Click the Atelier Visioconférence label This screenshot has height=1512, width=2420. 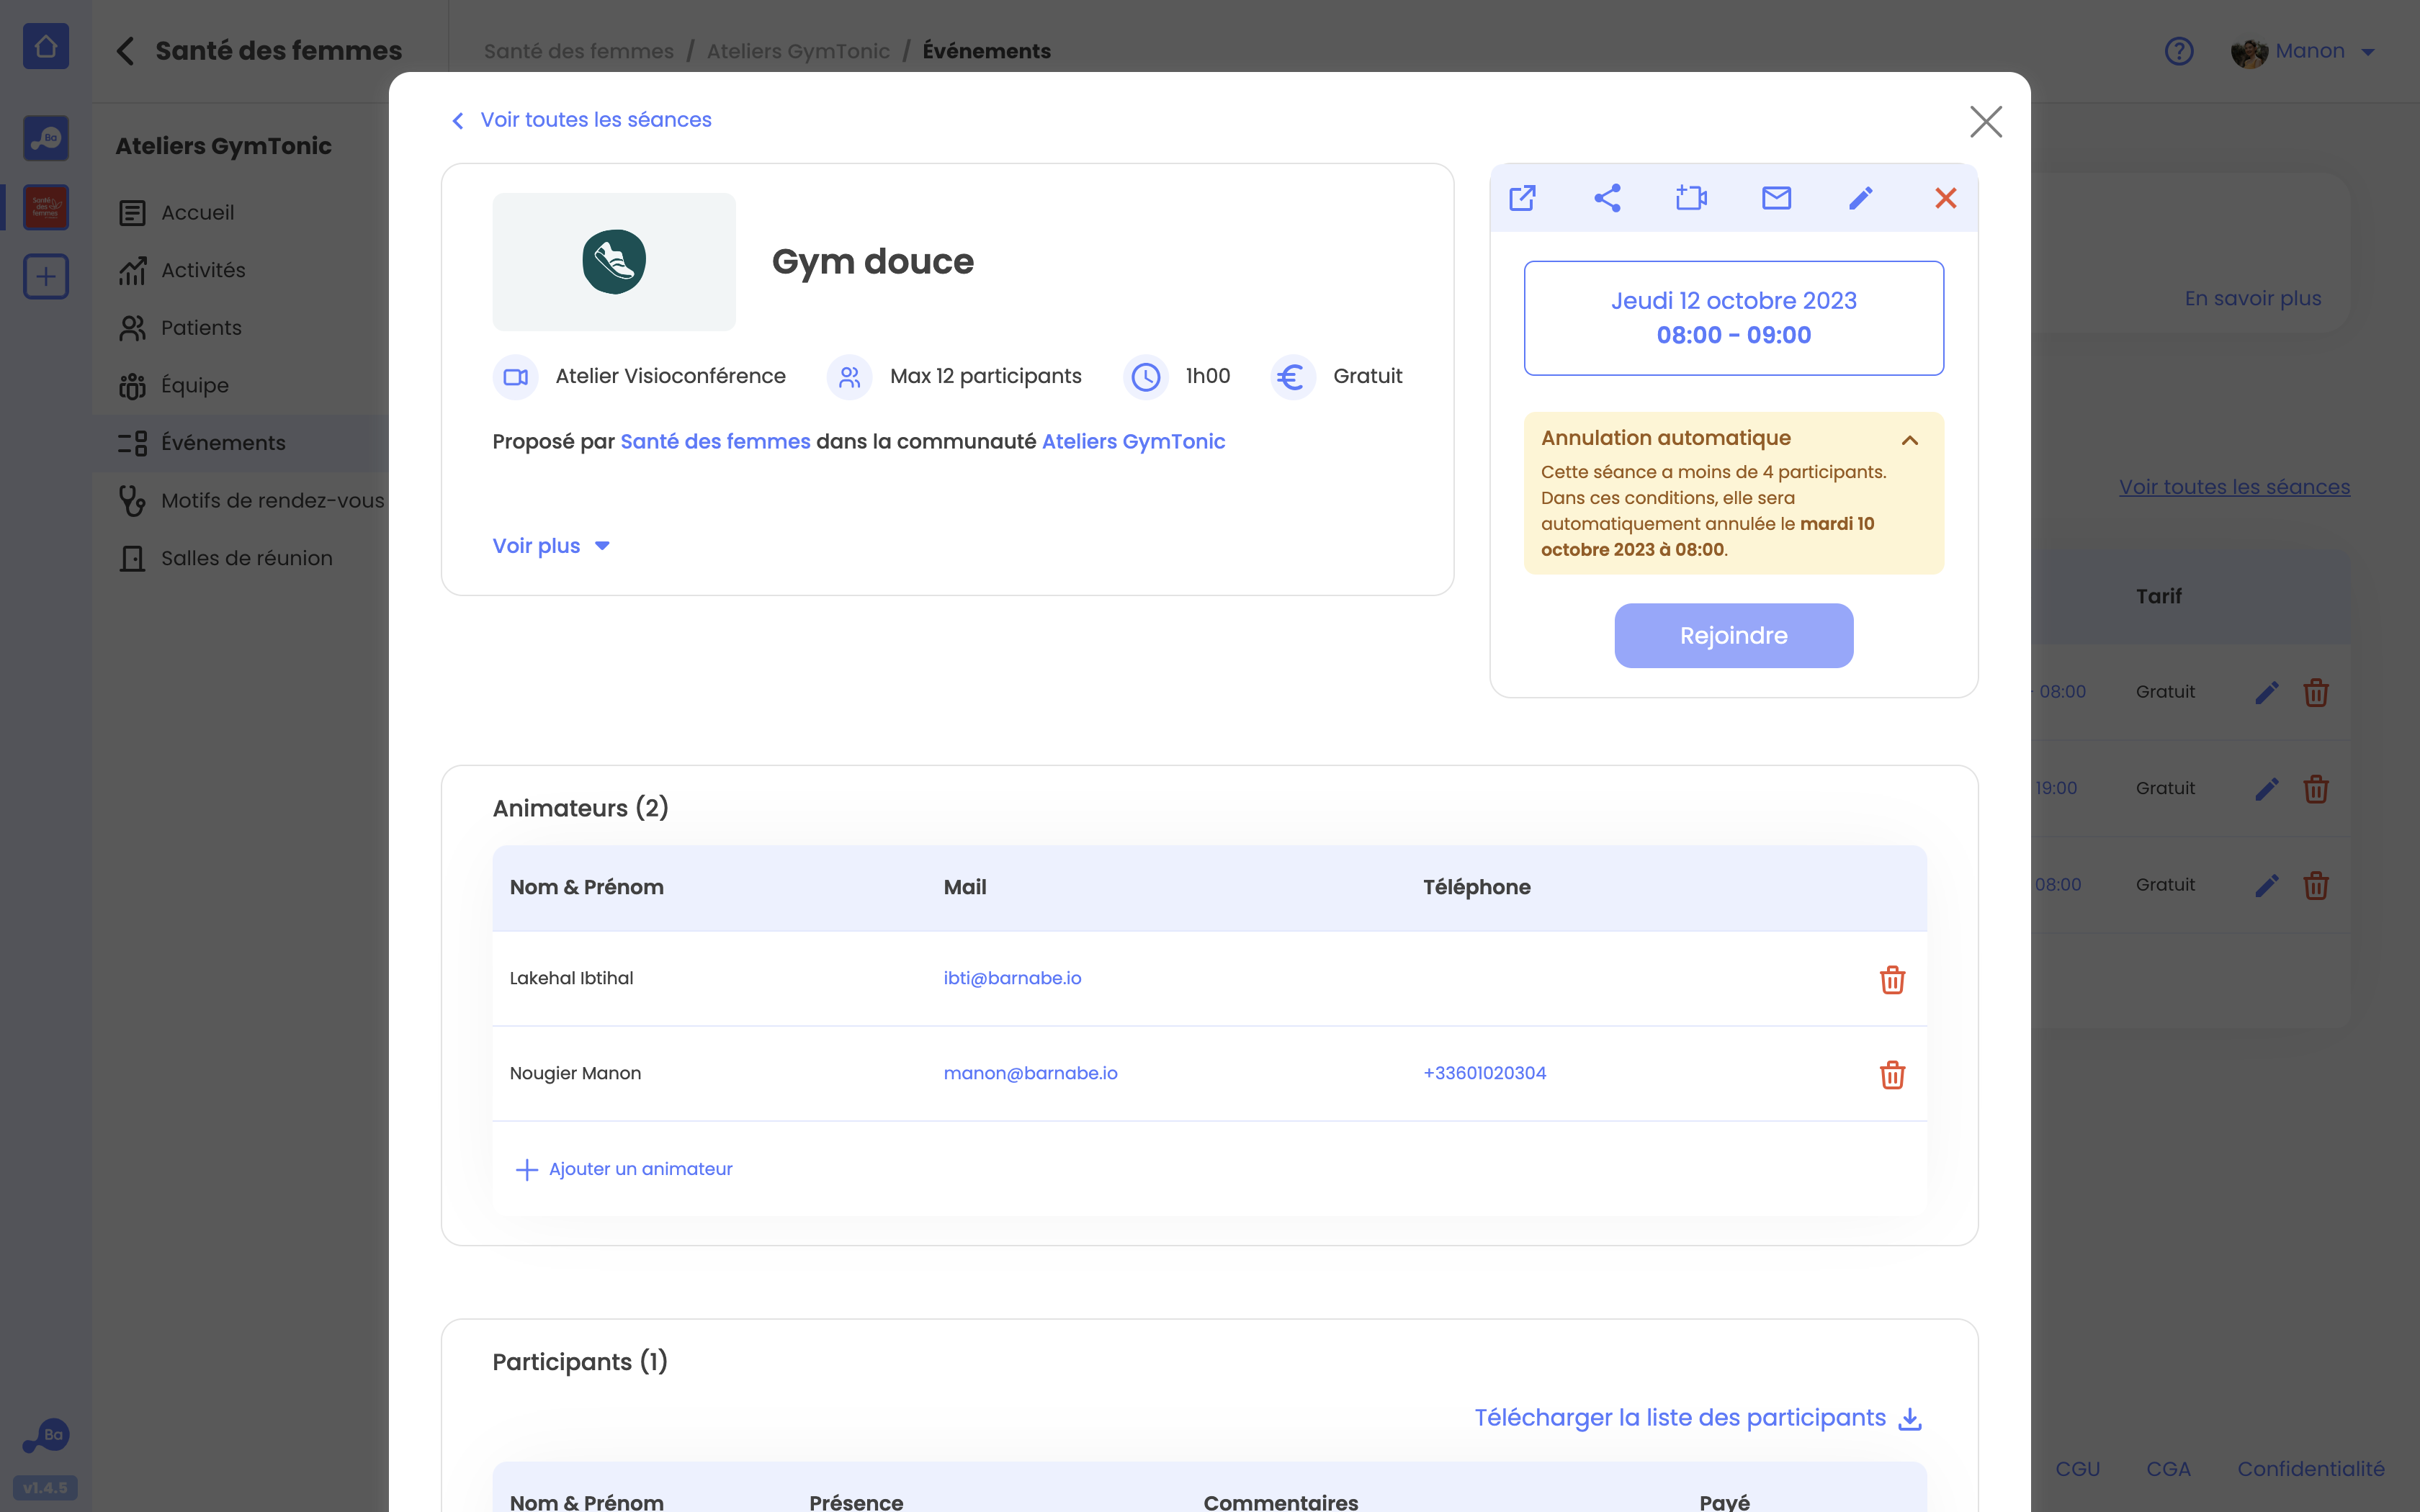click(670, 376)
